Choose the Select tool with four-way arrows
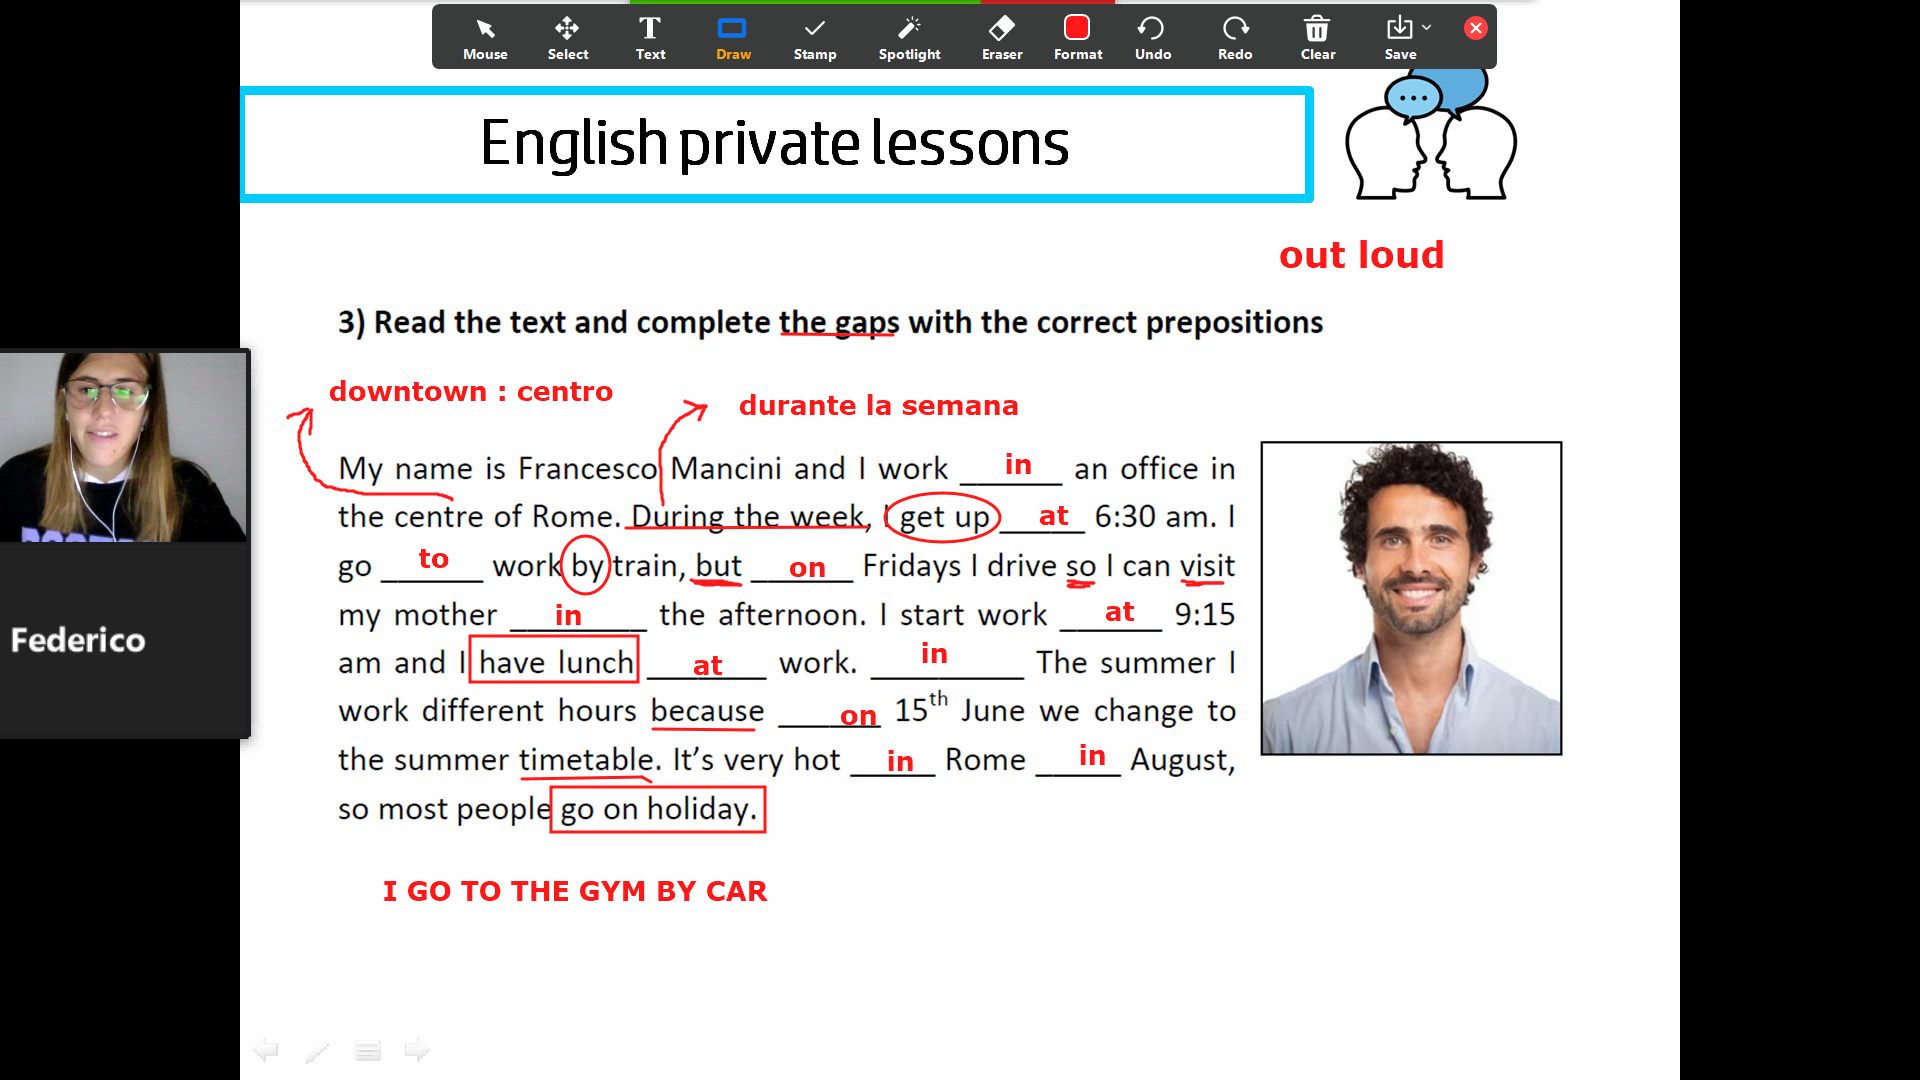Image resolution: width=1920 pixels, height=1080 pixels. pyautogui.click(x=567, y=38)
